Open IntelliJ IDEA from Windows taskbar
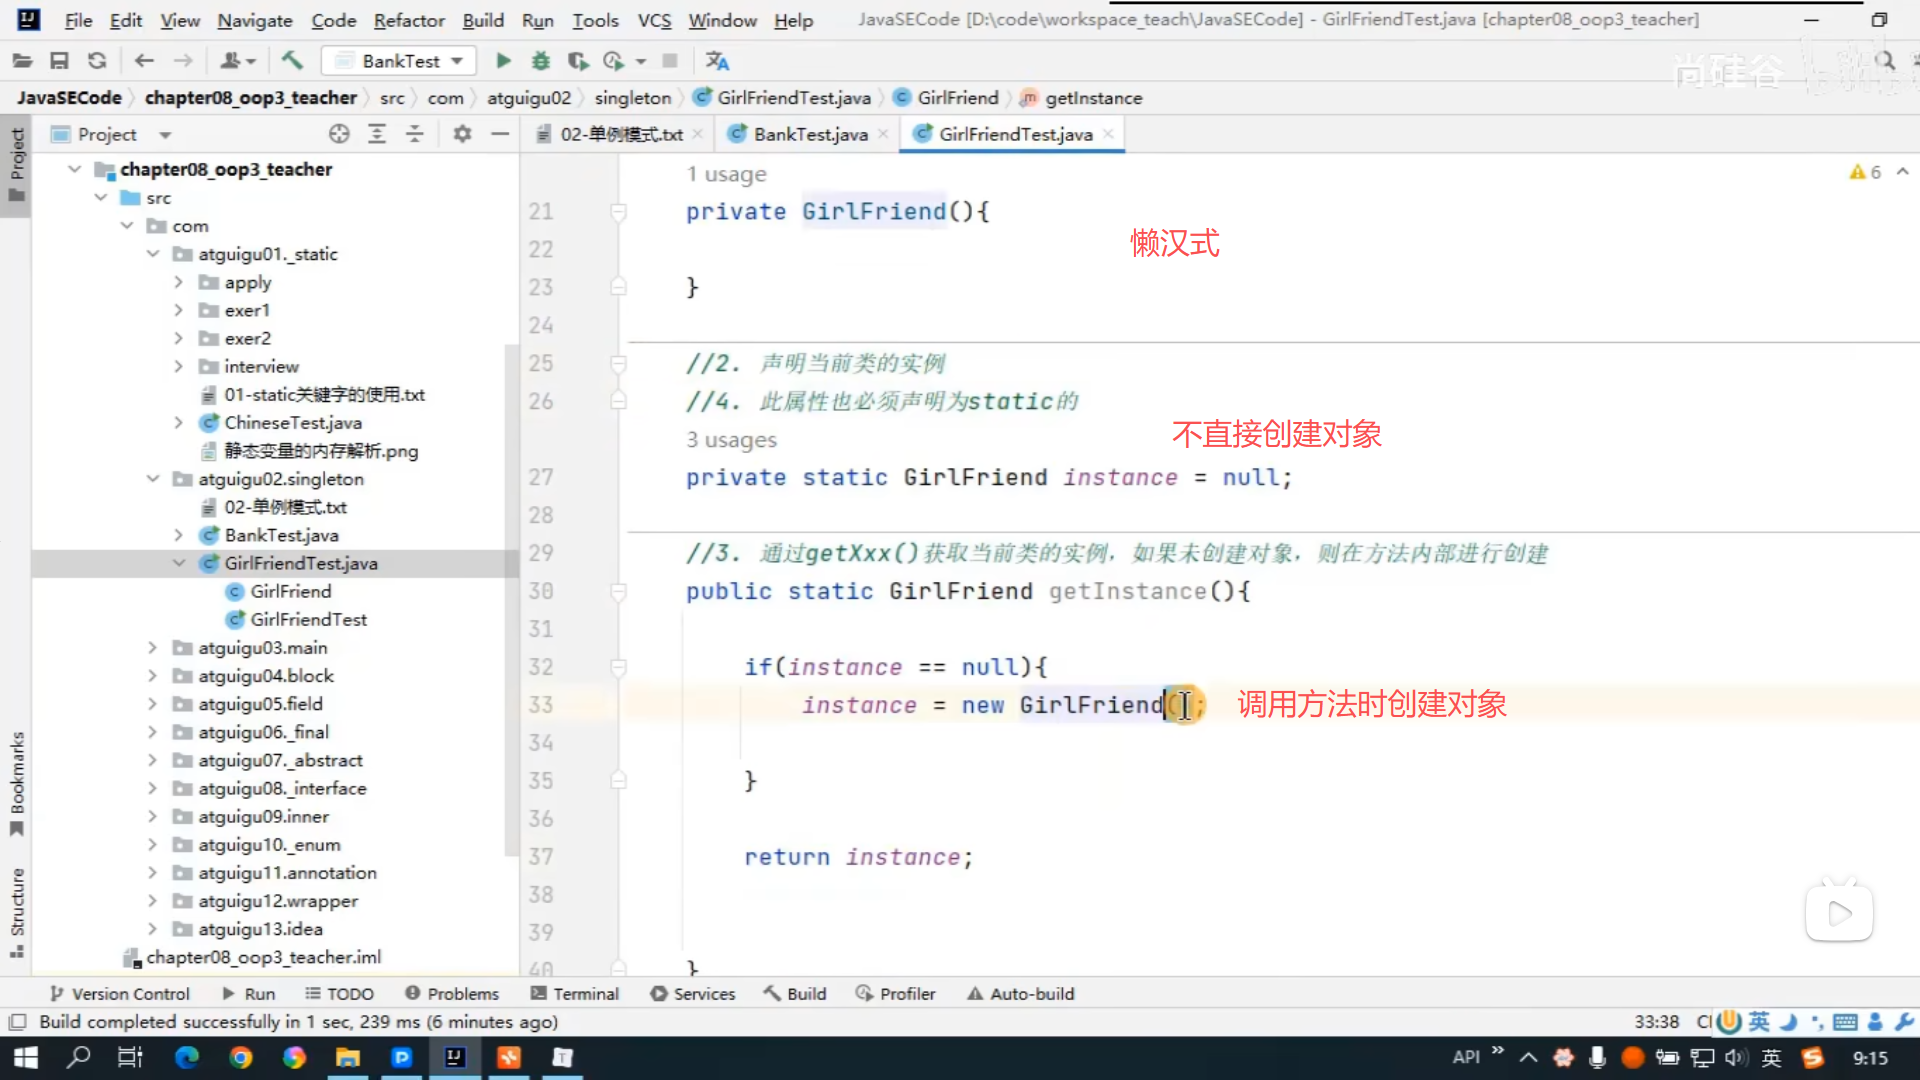Image resolution: width=1920 pixels, height=1080 pixels. [455, 1057]
